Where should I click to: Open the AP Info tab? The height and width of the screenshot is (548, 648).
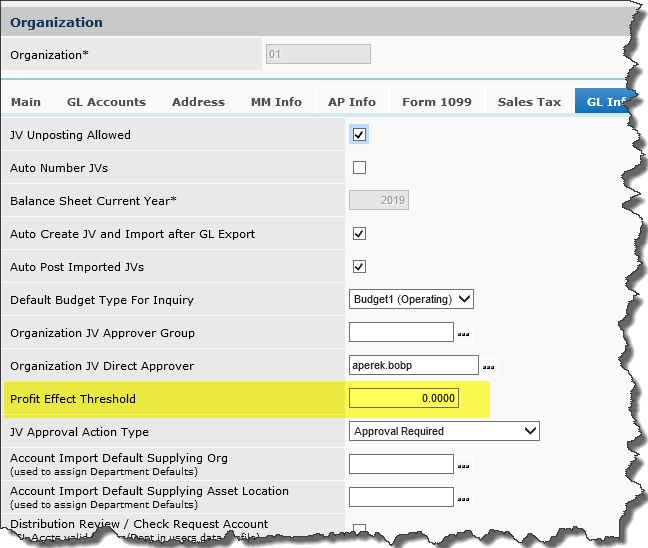tap(352, 102)
